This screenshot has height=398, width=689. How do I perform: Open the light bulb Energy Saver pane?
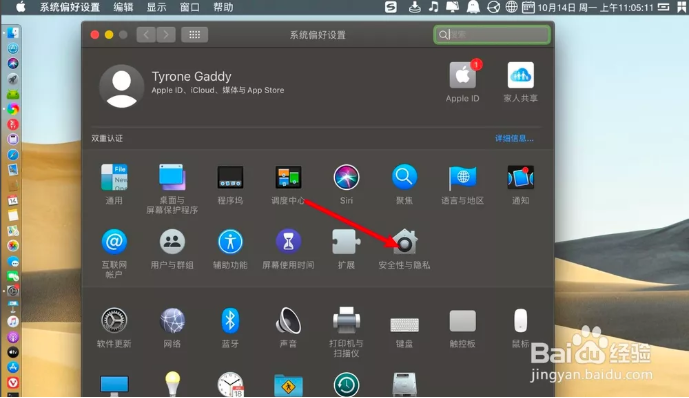172,384
